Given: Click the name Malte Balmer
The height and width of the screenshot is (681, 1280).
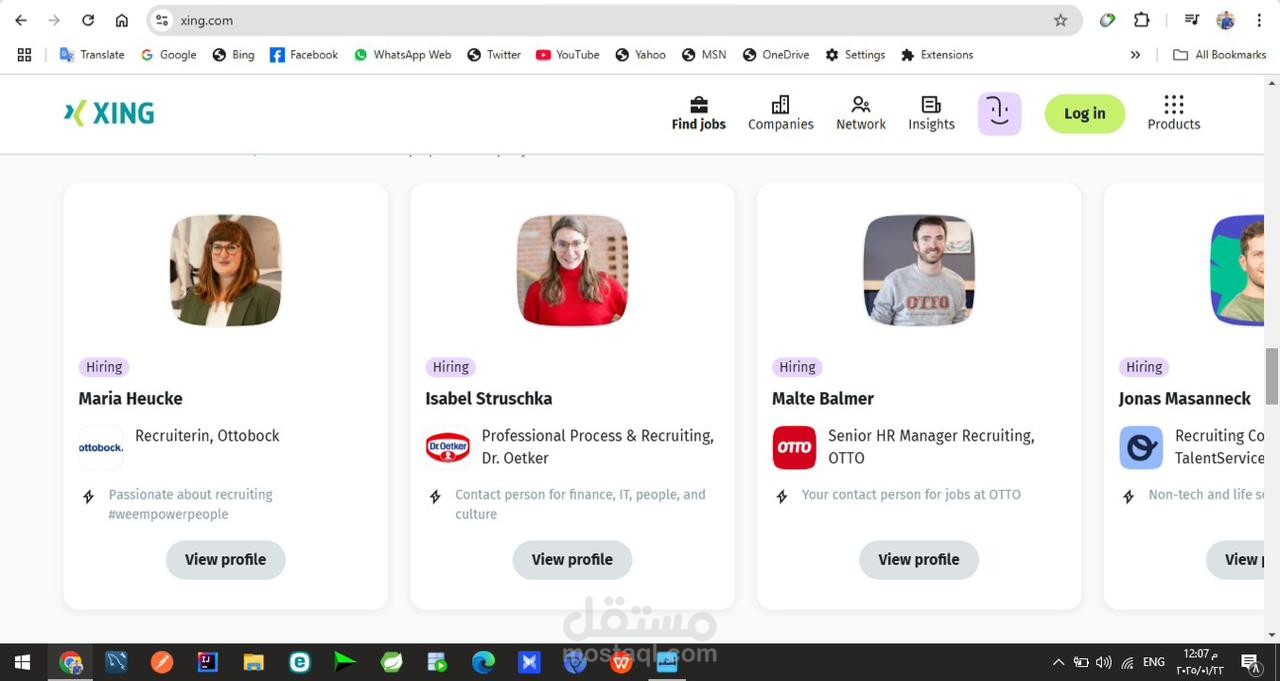Looking at the screenshot, I should tap(823, 398).
